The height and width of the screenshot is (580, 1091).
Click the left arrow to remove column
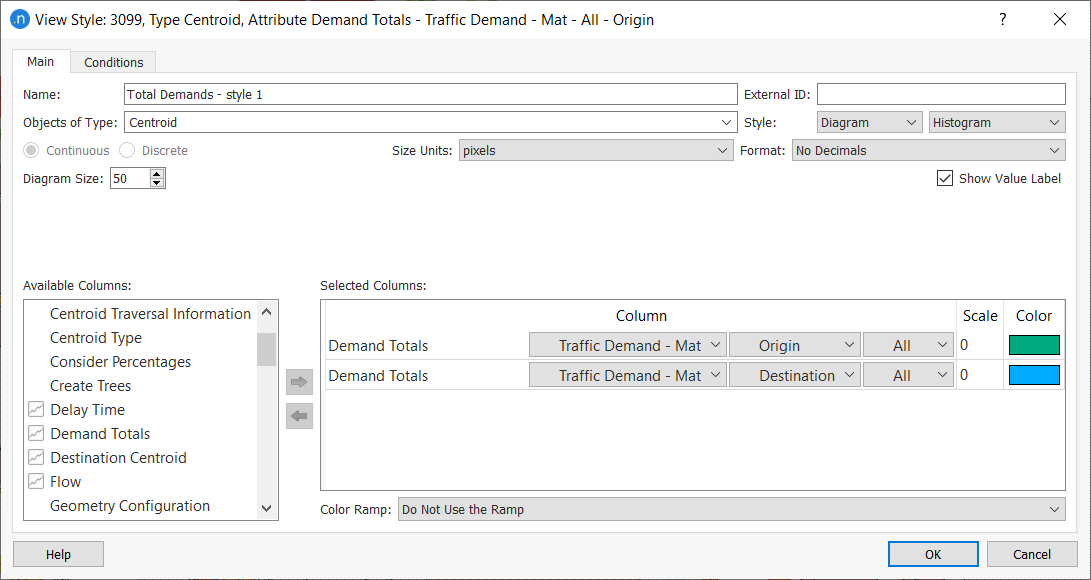point(299,416)
